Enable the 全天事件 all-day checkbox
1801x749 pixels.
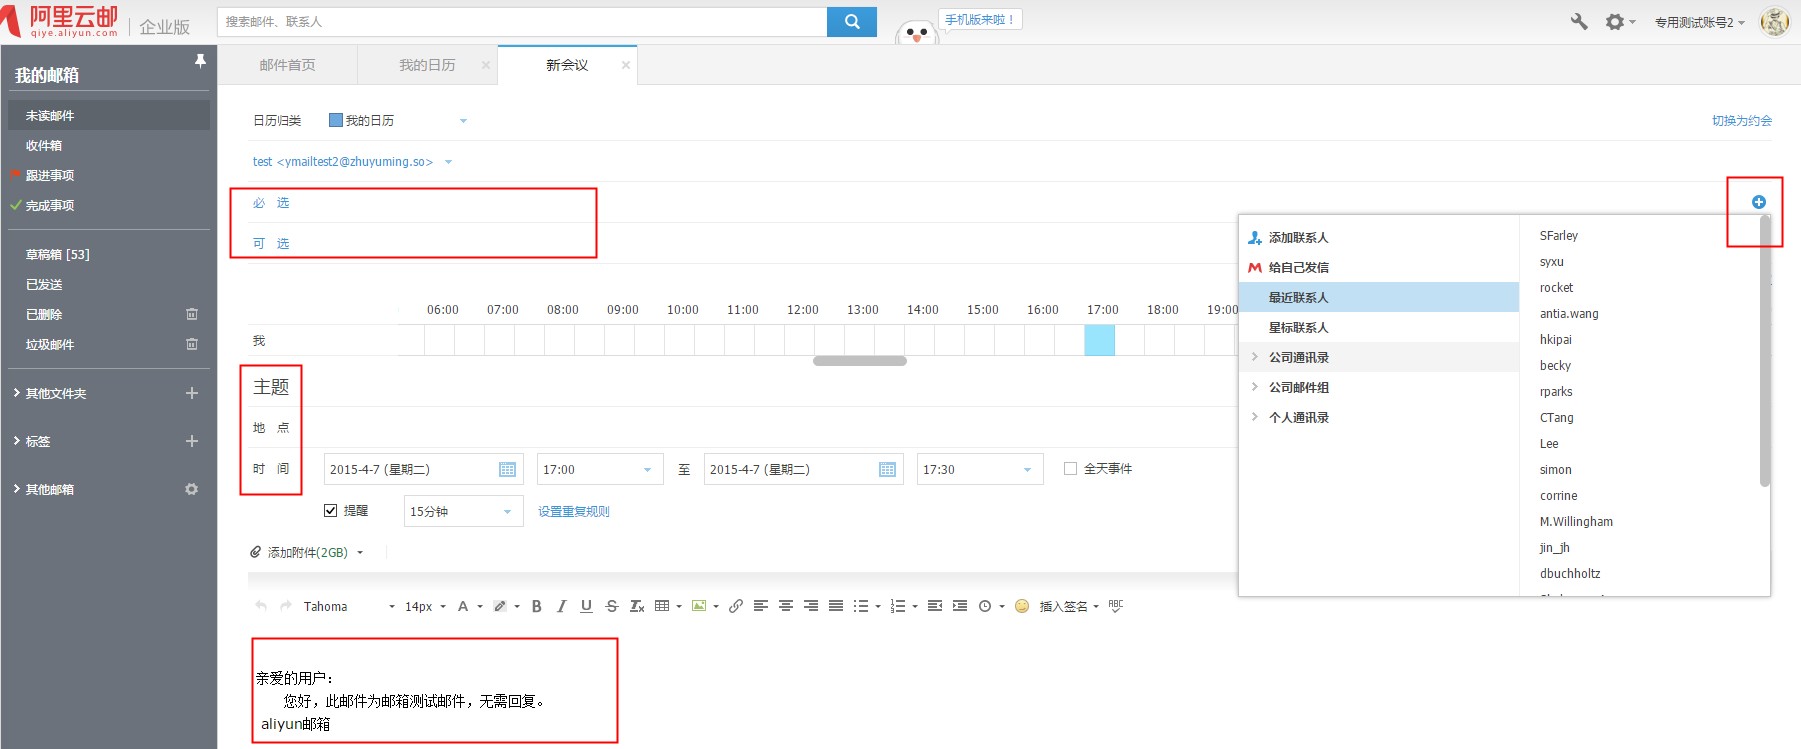click(1070, 468)
